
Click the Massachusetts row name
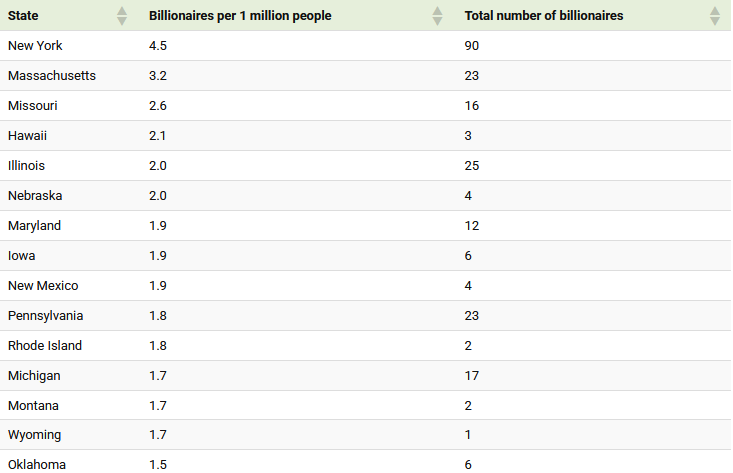pos(52,76)
